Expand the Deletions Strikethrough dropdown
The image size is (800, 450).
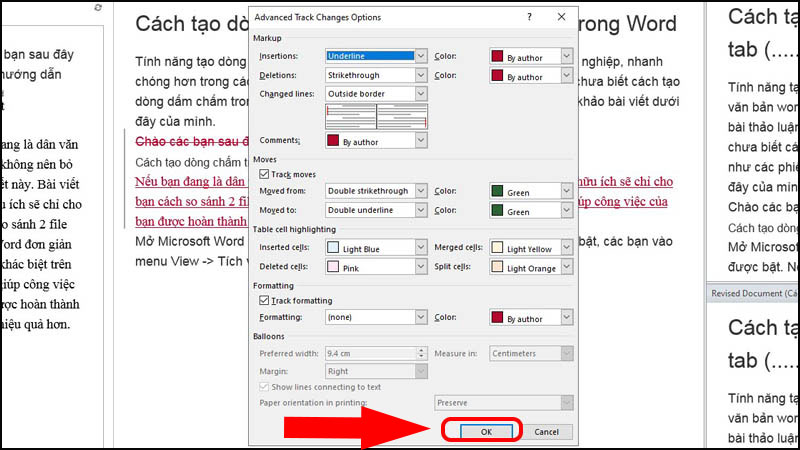coord(377,75)
